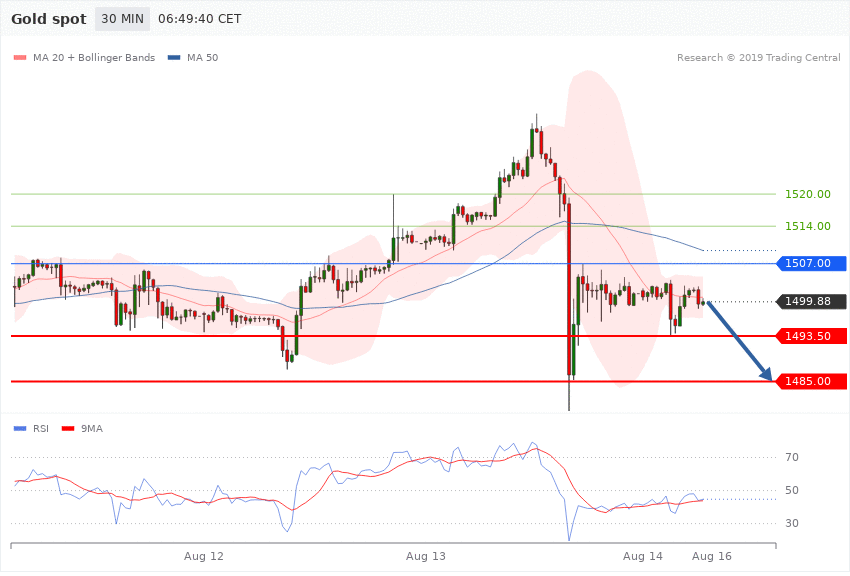Click the 06:49:40 CET timestamp
Image resolution: width=850 pixels, height=576 pixels.
199,19
